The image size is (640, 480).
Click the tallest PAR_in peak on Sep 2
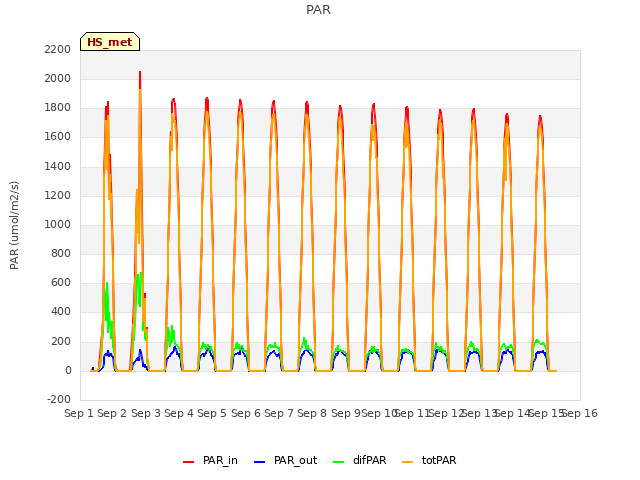click(x=140, y=73)
